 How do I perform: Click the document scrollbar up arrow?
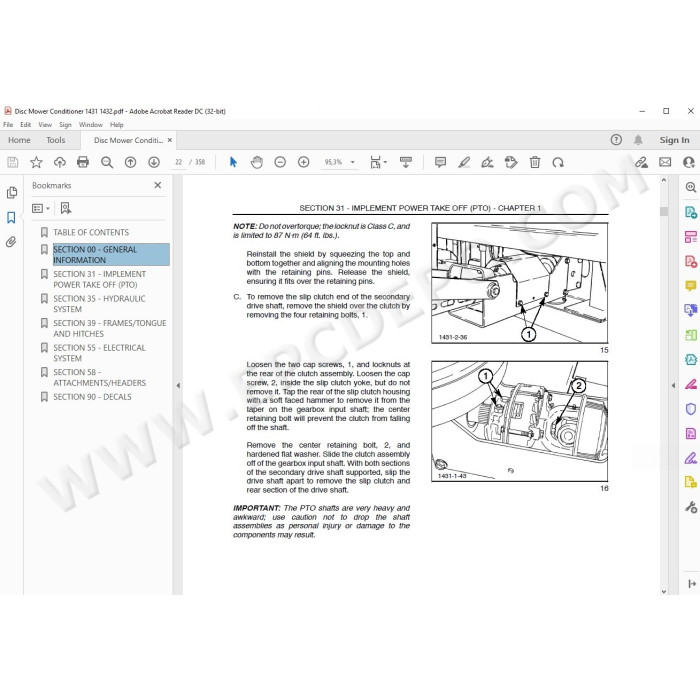pyautogui.click(x=664, y=180)
